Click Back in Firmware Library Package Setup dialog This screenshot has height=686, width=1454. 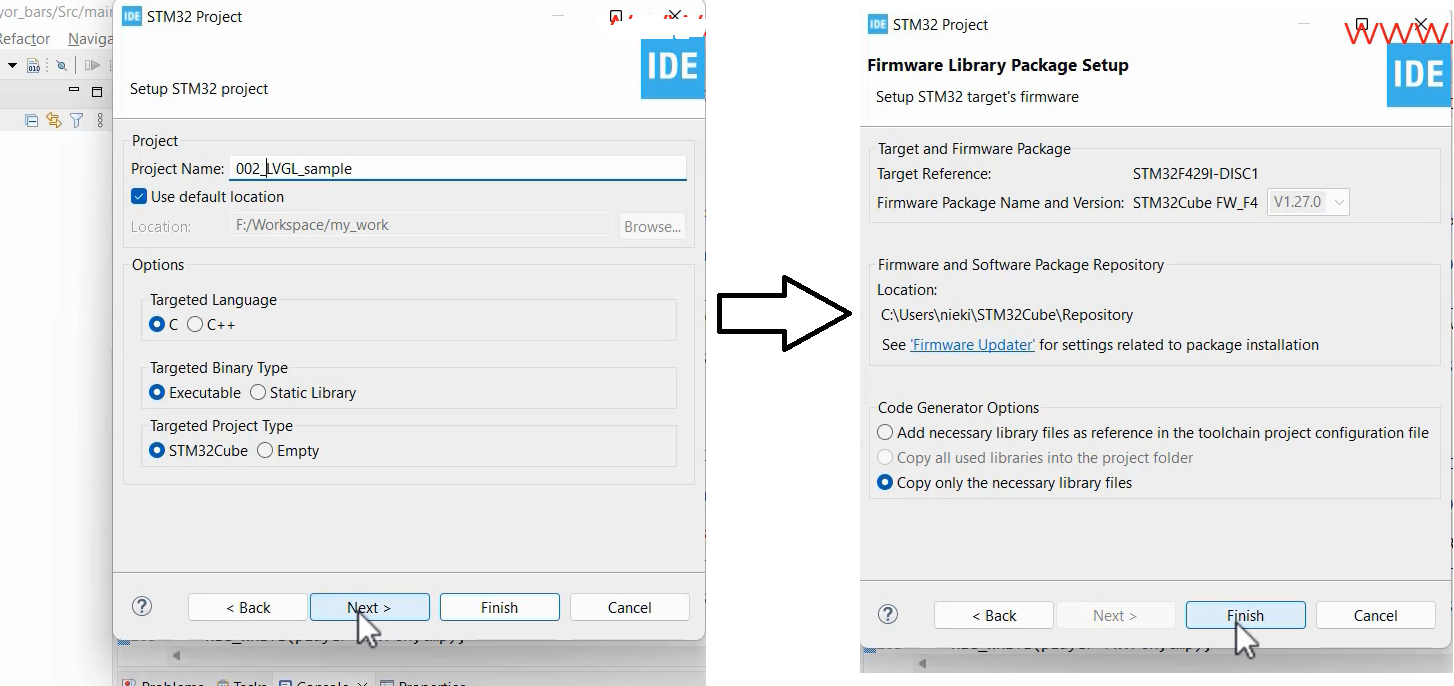[994, 615]
